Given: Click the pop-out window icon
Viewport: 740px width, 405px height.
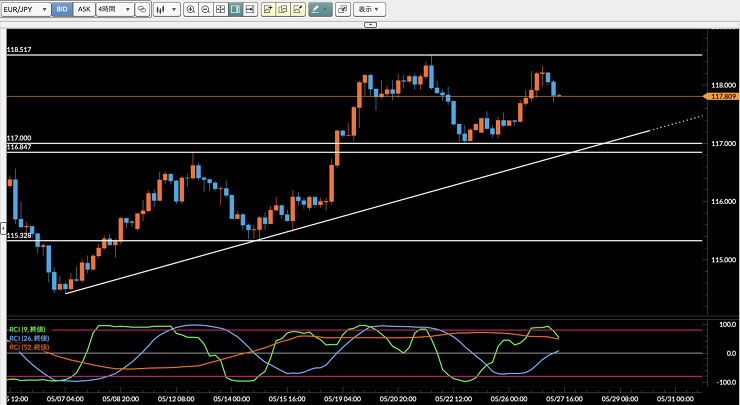Looking at the screenshot, I should pos(343,9).
